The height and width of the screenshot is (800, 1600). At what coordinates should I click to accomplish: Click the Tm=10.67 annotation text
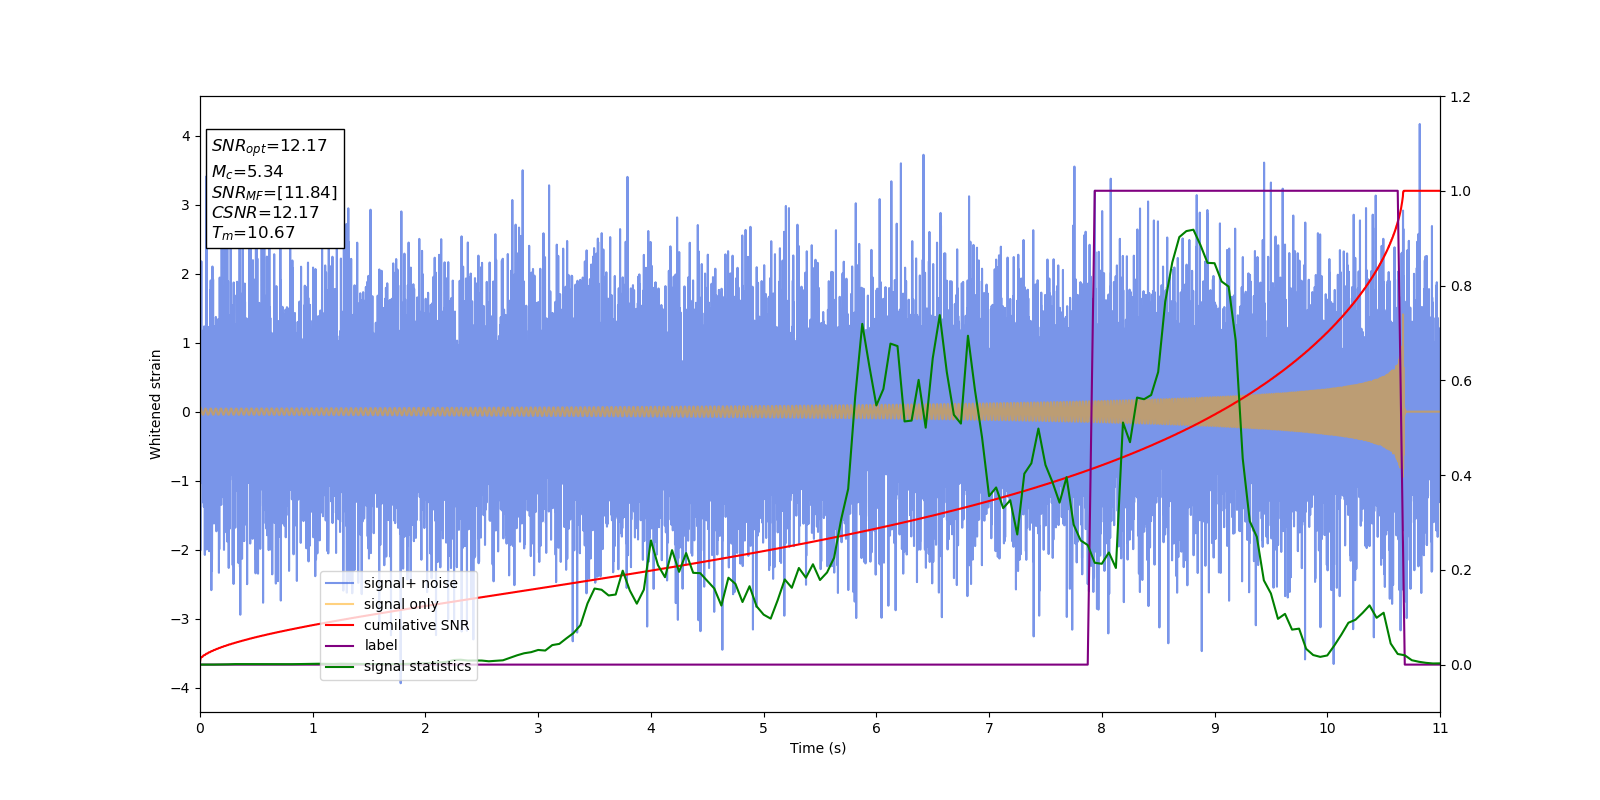[x=253, y=233]
